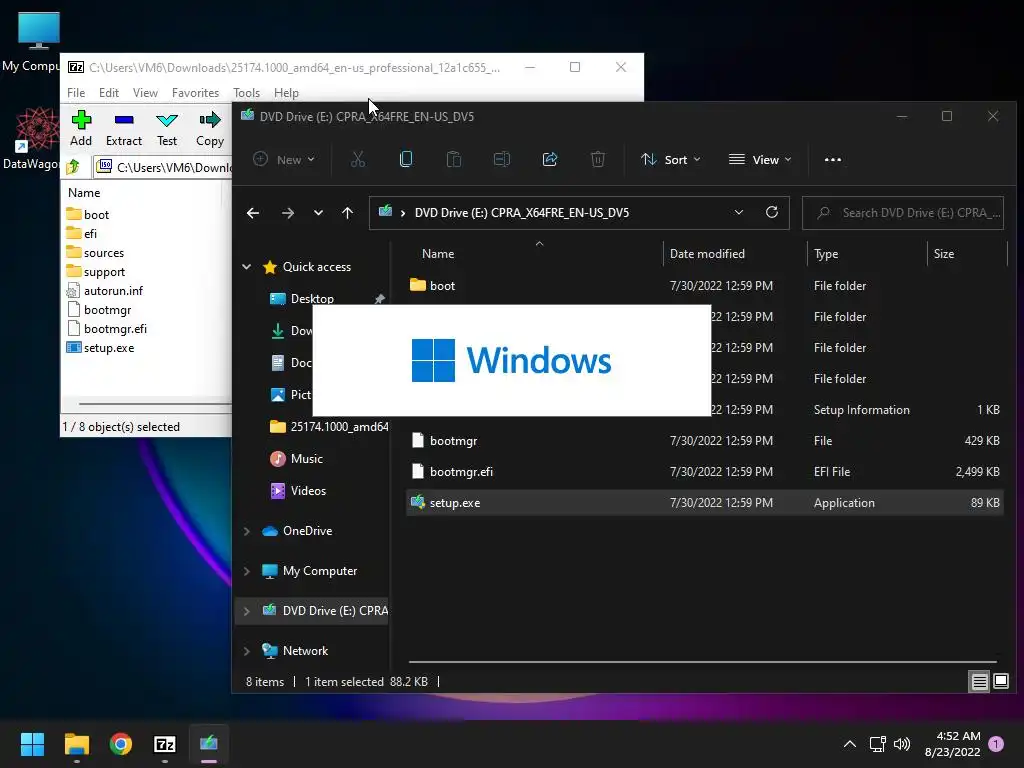Open the Tools menu in 7-Zip

tap(246, 93)
